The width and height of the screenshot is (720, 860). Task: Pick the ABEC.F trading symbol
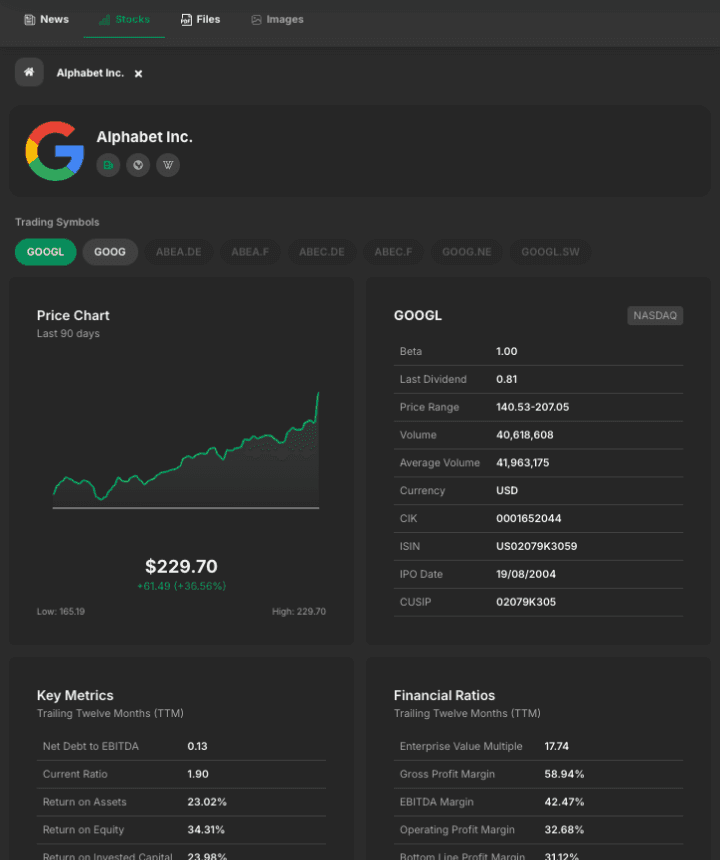(x=393, y=252)
